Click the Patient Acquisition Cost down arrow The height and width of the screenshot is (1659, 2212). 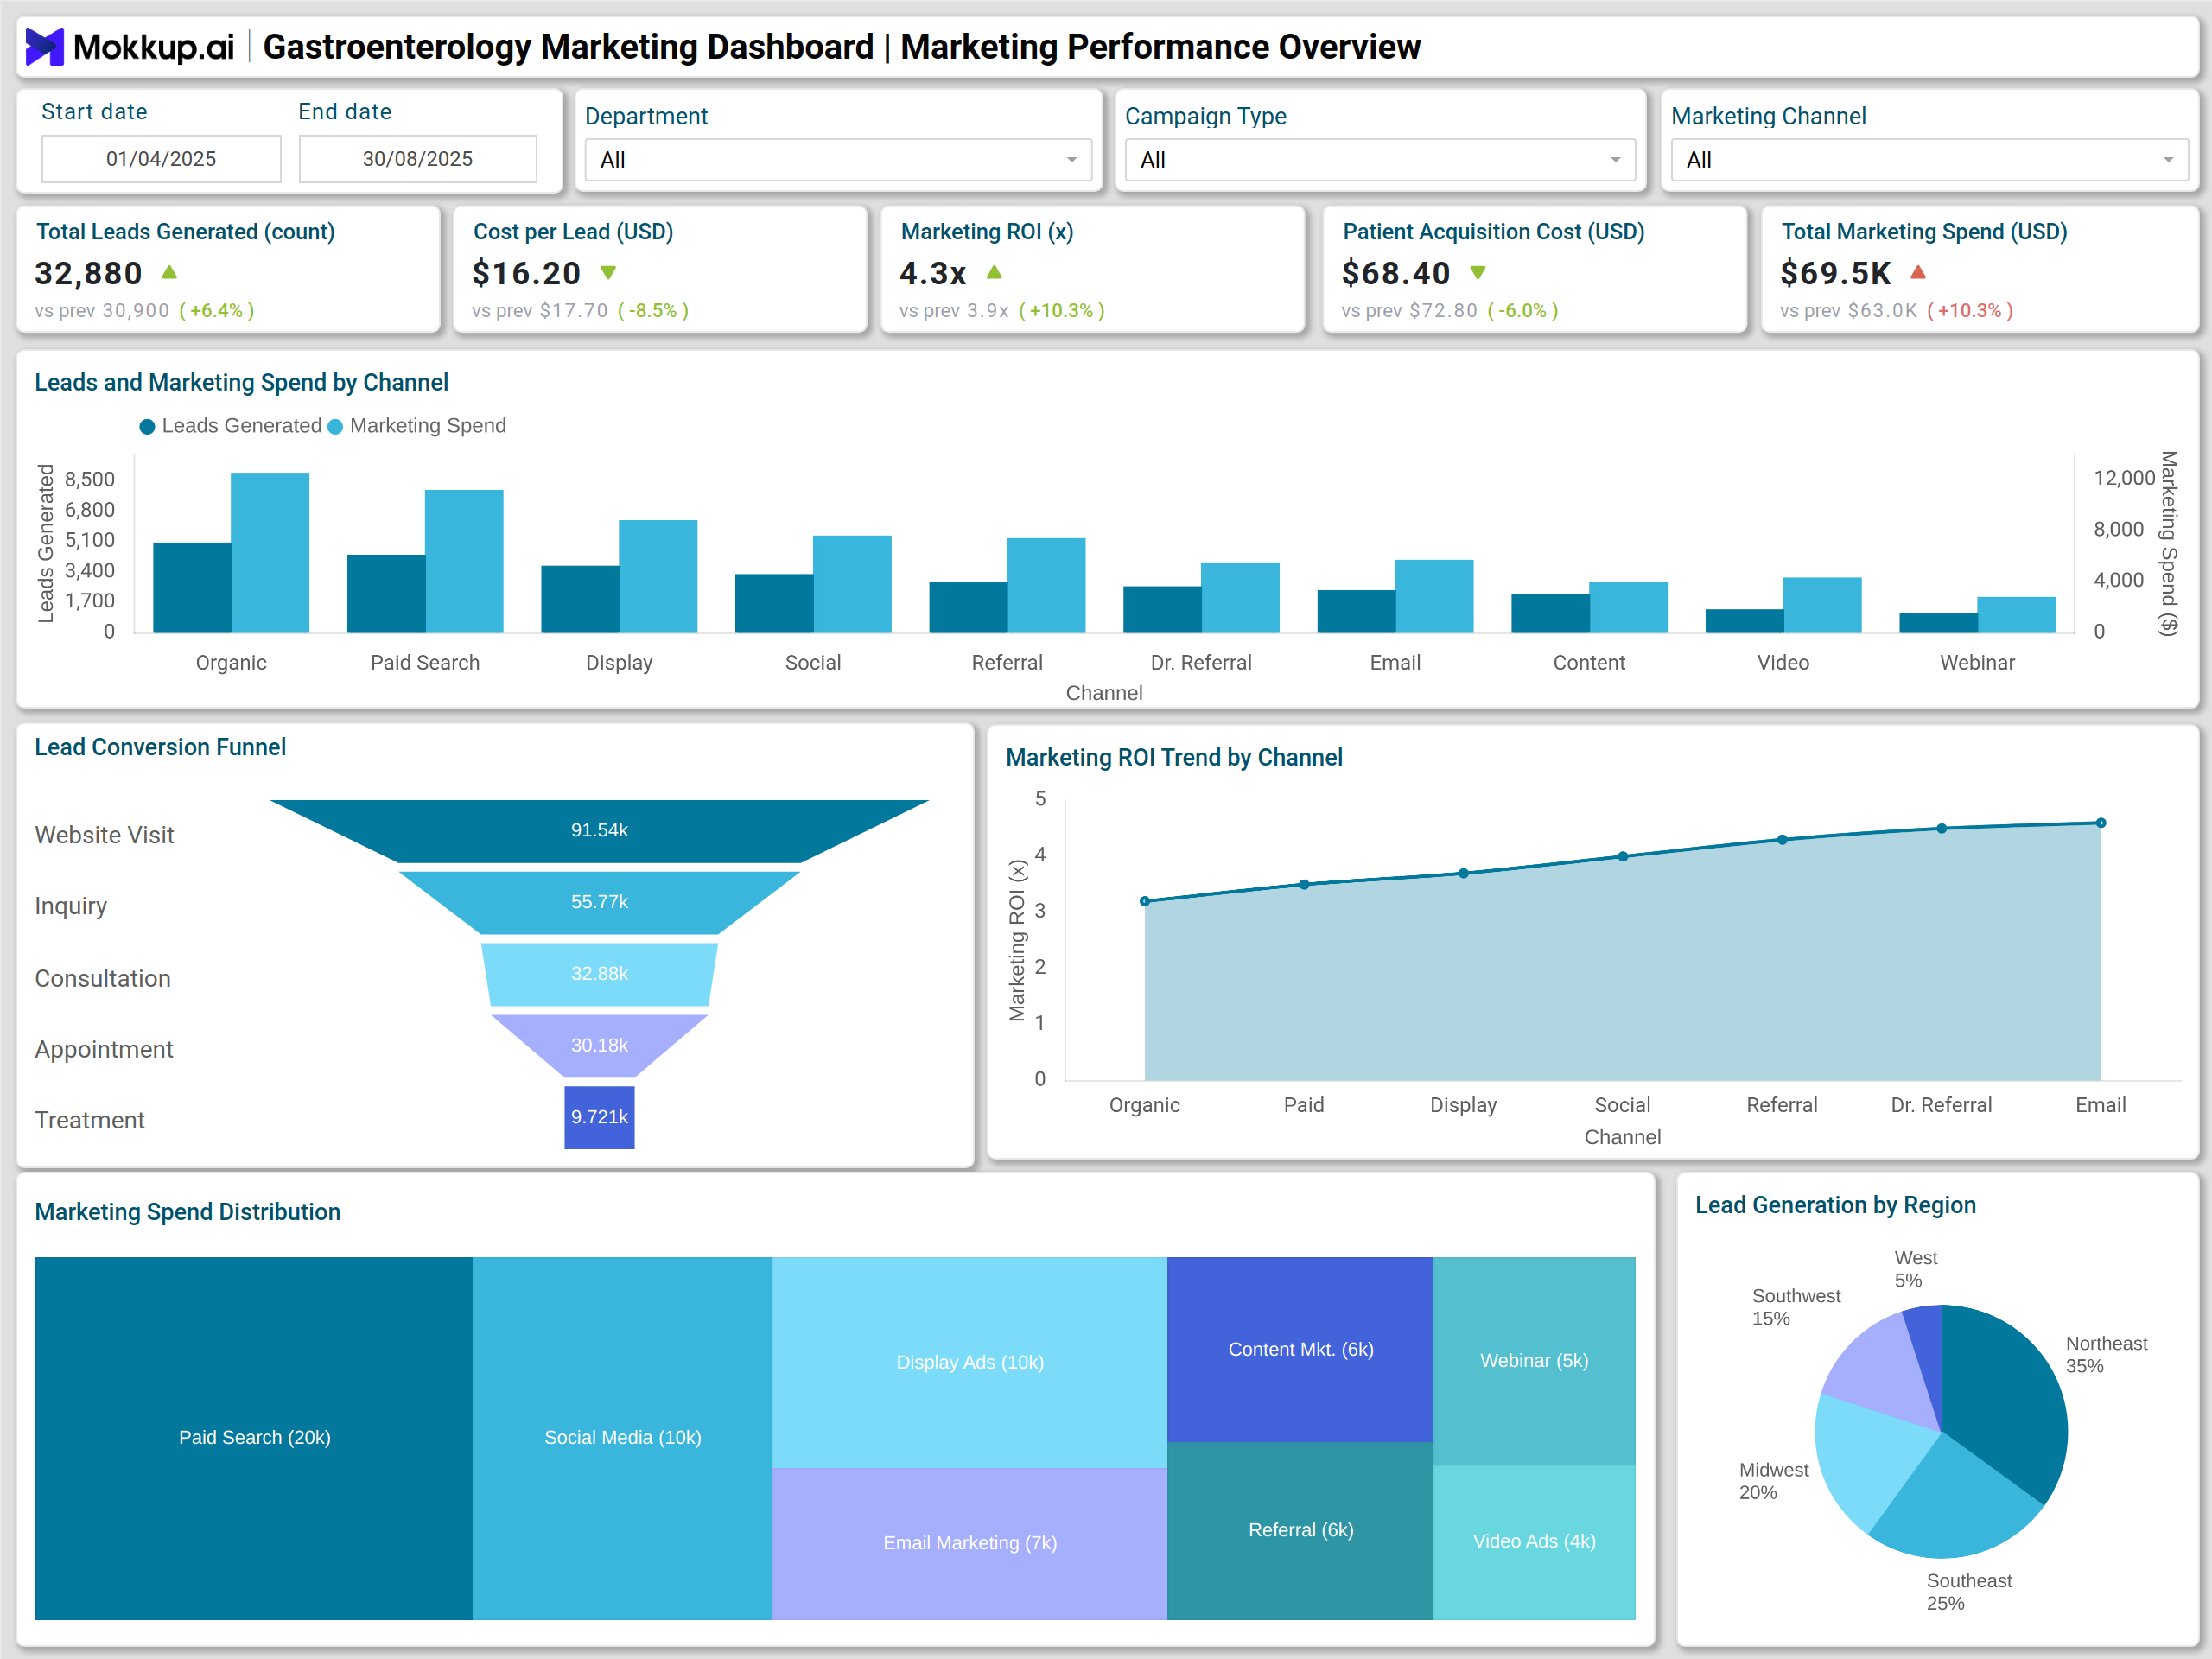[1478, 272]
